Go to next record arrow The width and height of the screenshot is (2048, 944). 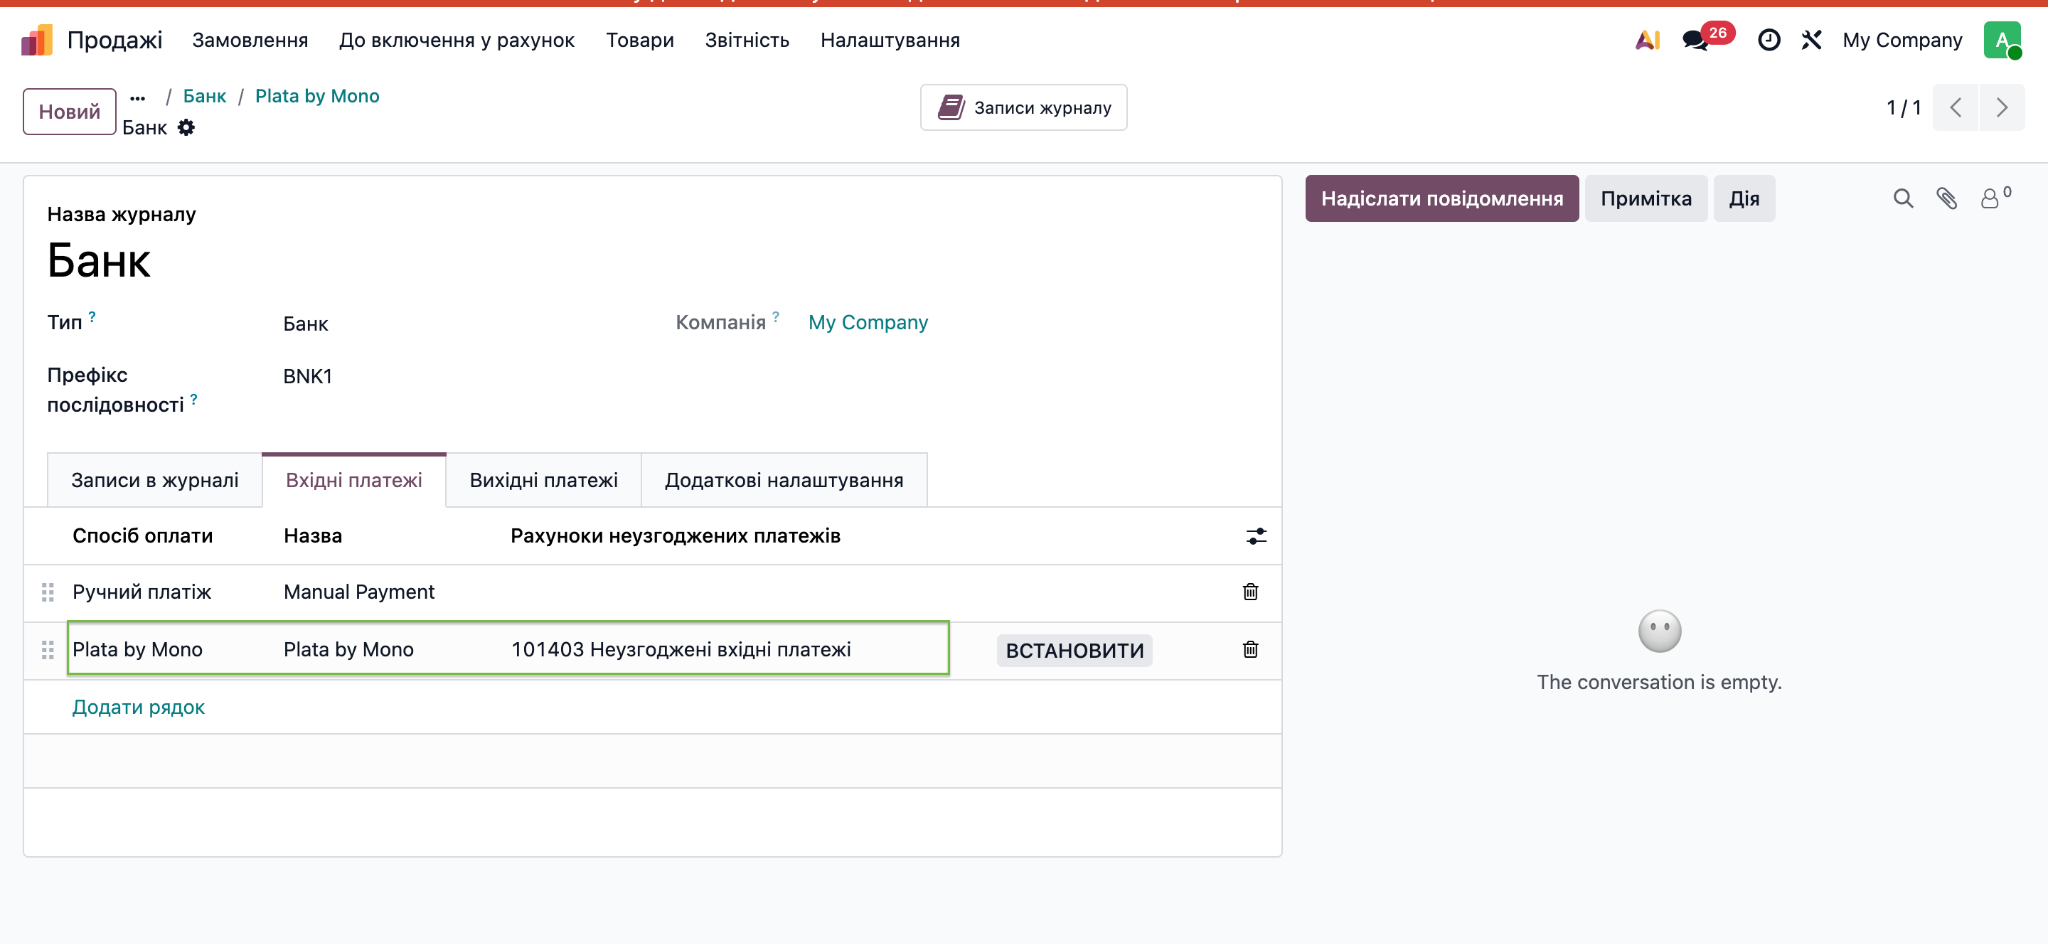(x=2002, y=108)
